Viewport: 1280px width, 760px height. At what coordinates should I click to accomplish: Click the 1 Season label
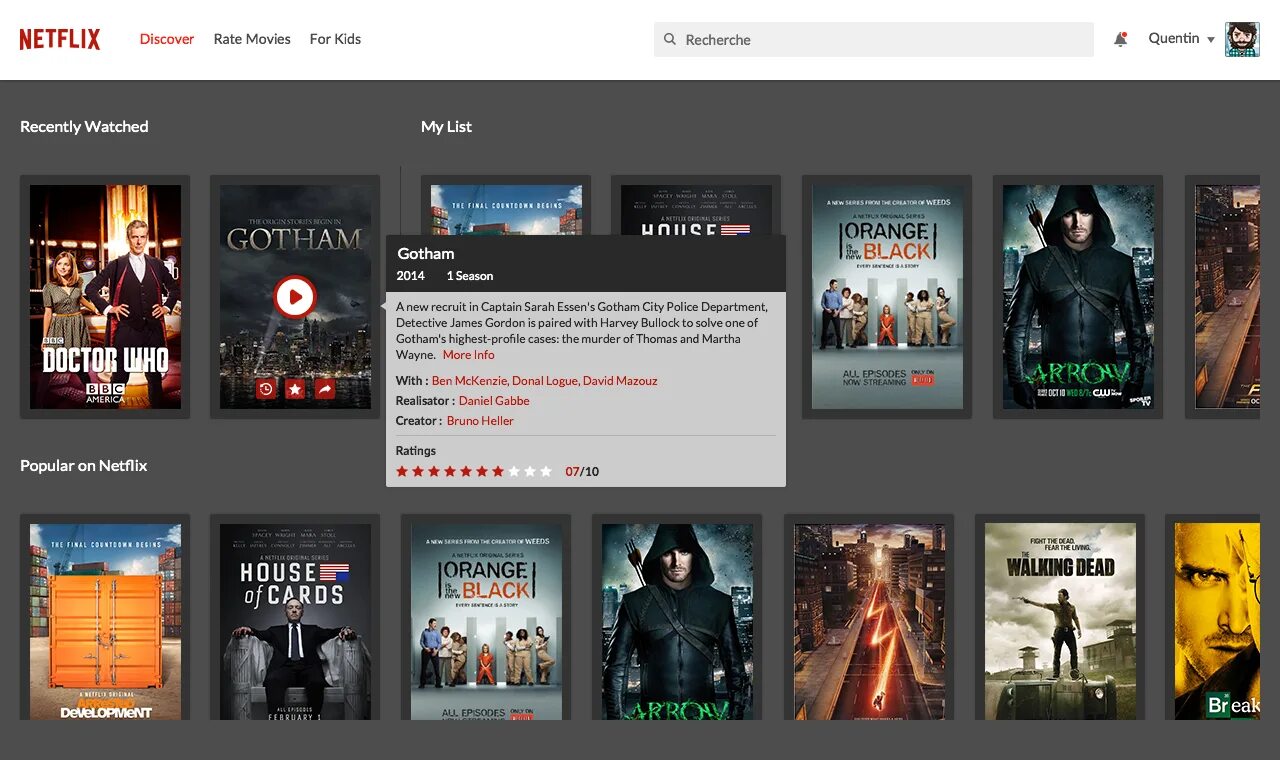click(x=469, y=276)
